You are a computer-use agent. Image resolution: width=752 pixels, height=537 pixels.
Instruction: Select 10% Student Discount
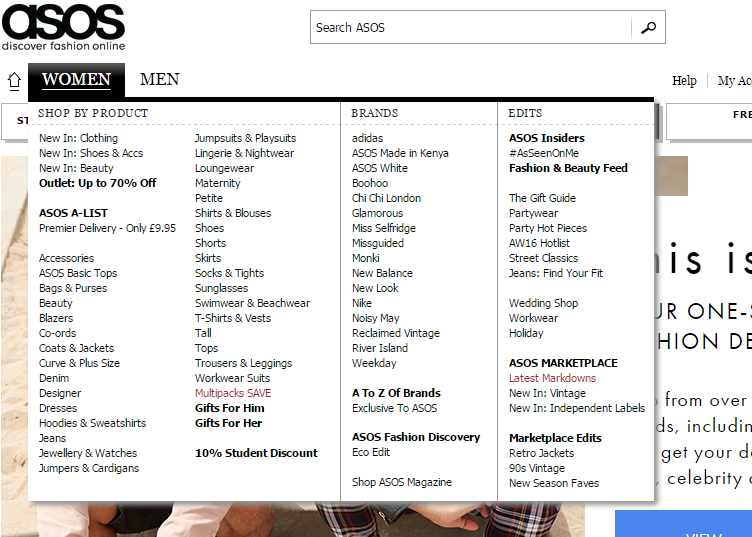(256, 453)
